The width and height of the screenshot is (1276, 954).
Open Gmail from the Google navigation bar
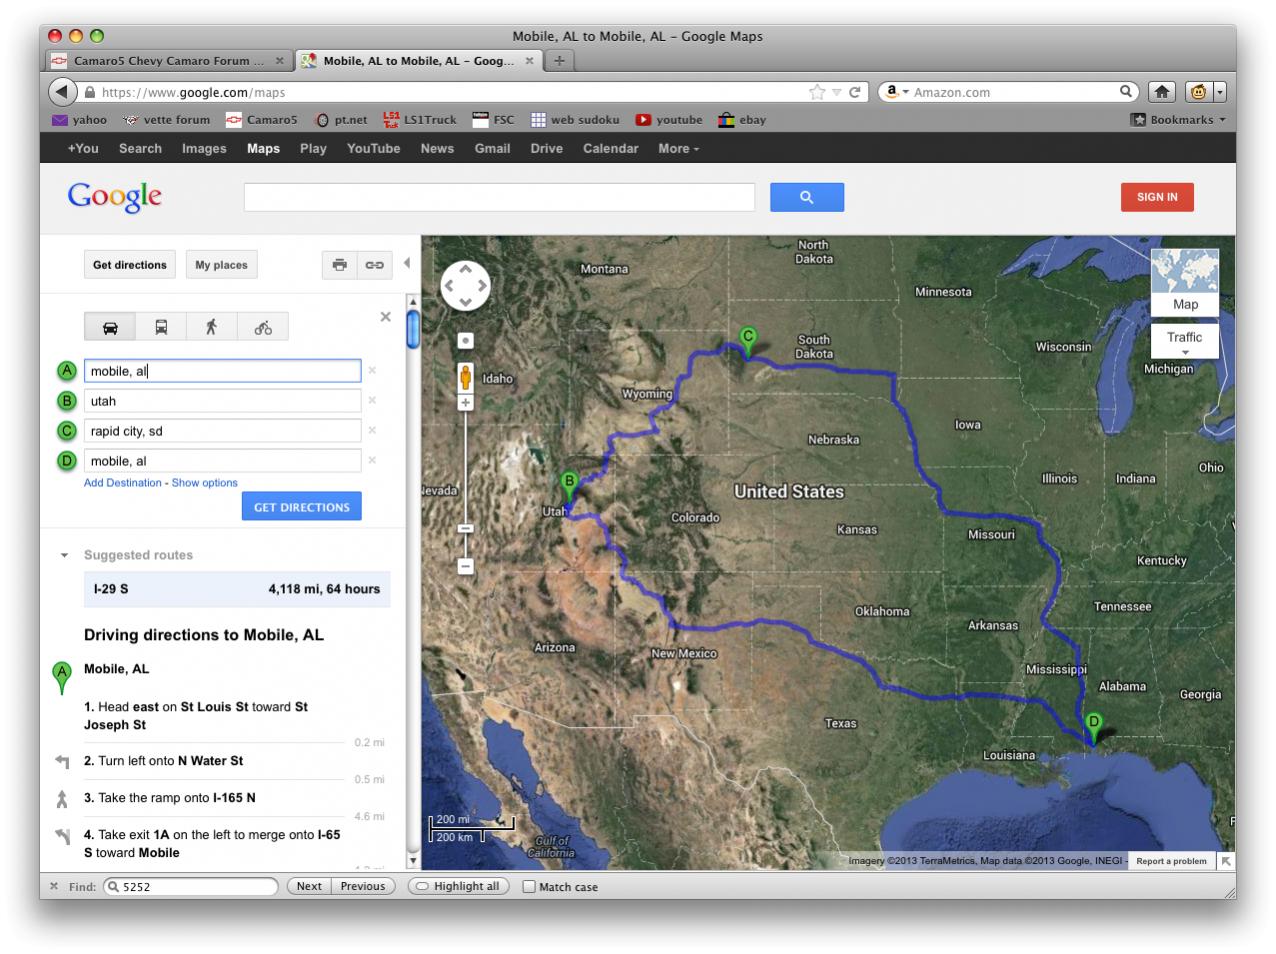tap(492, 148)
